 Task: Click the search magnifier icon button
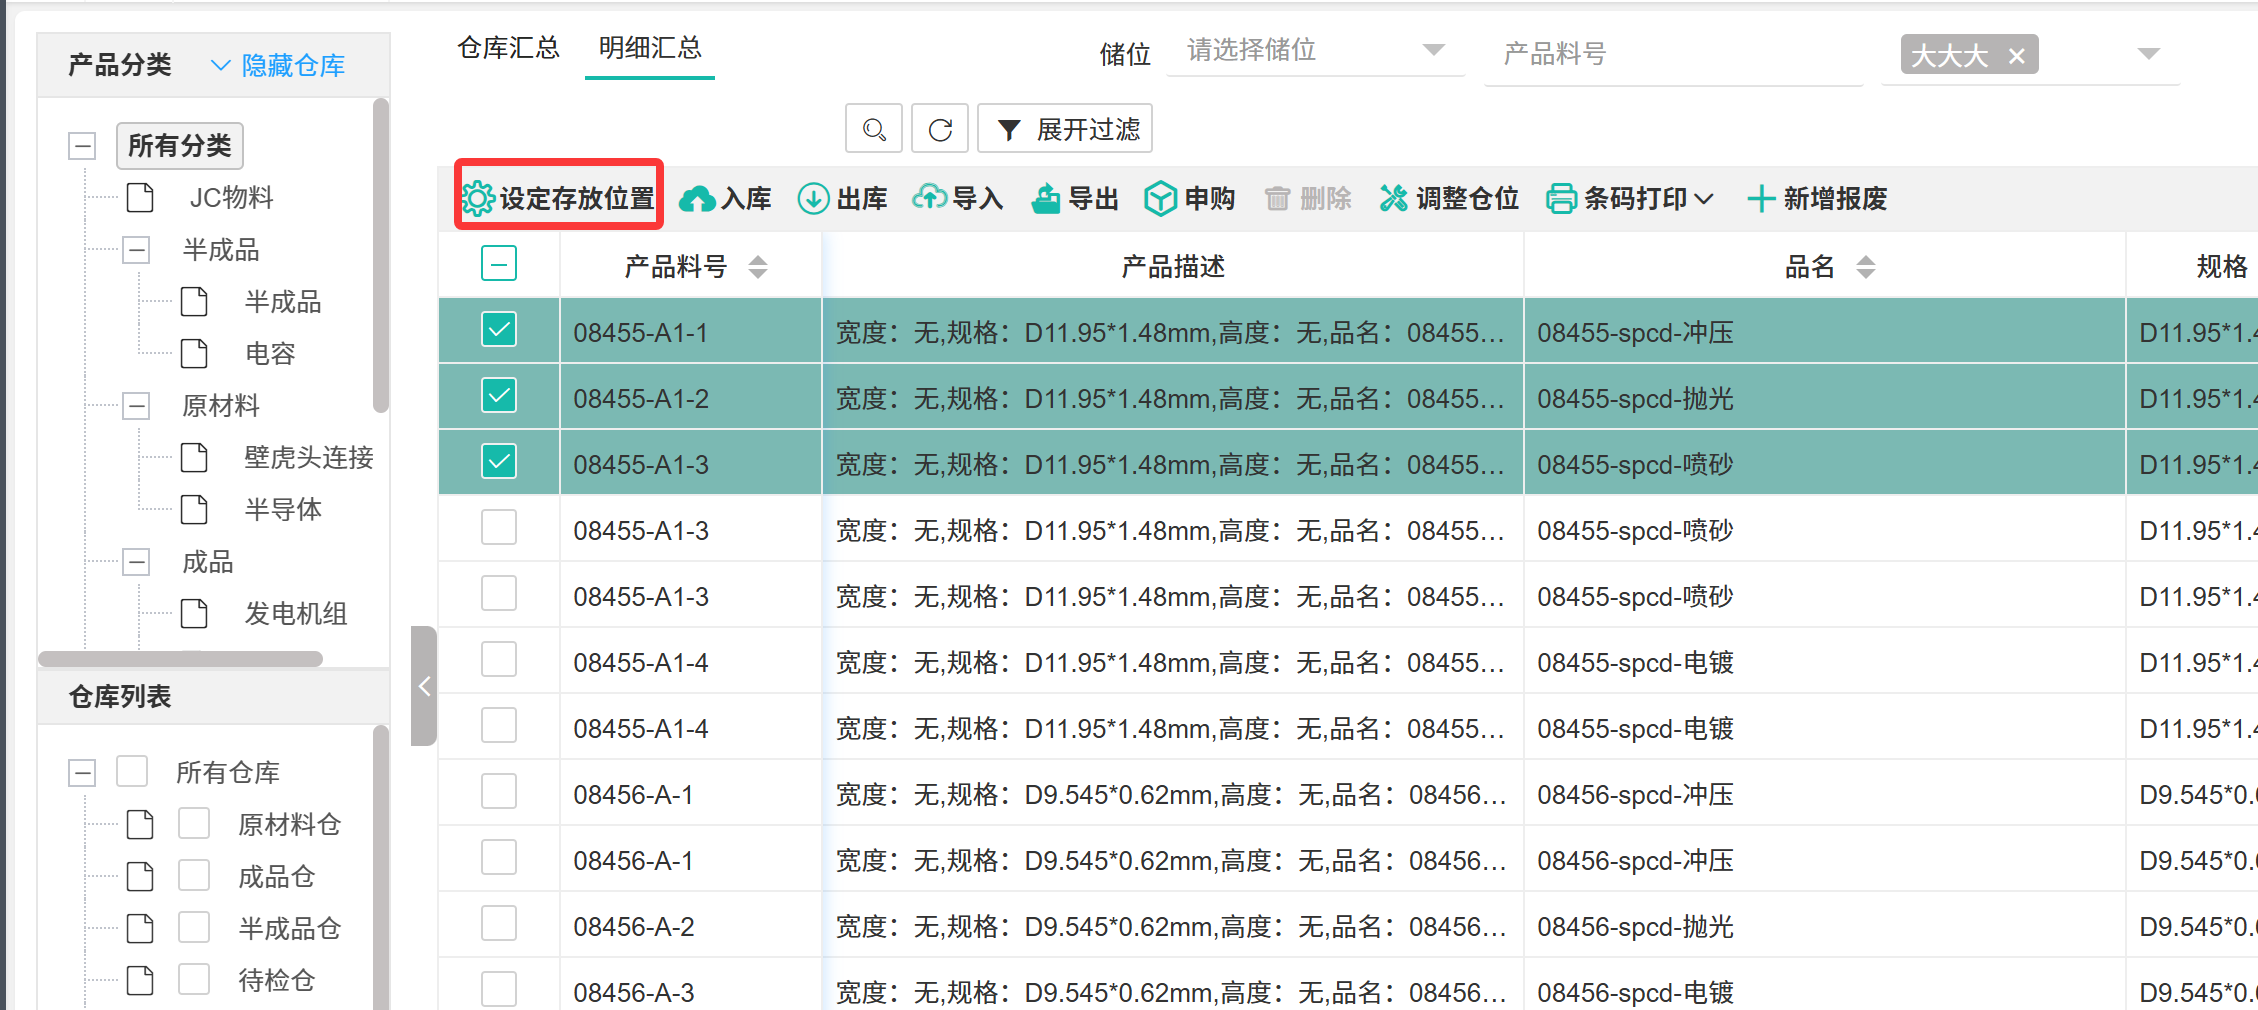click(x=873, y=129)
